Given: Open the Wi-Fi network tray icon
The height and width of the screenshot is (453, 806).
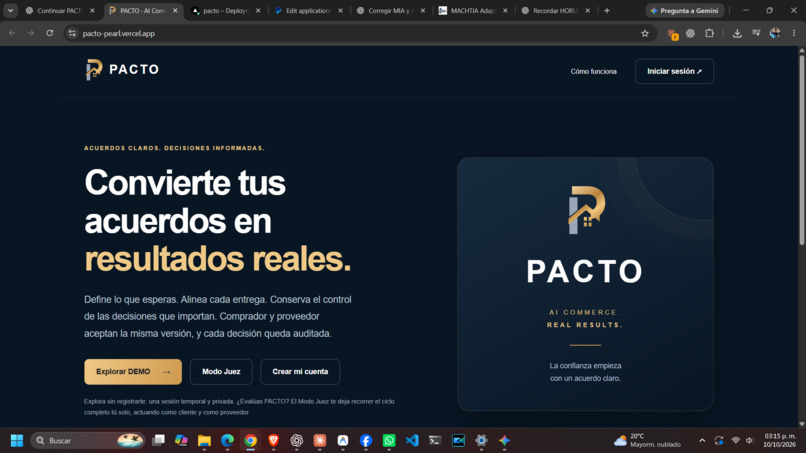Looking at the screenshot, I should (x=736, y=441).
